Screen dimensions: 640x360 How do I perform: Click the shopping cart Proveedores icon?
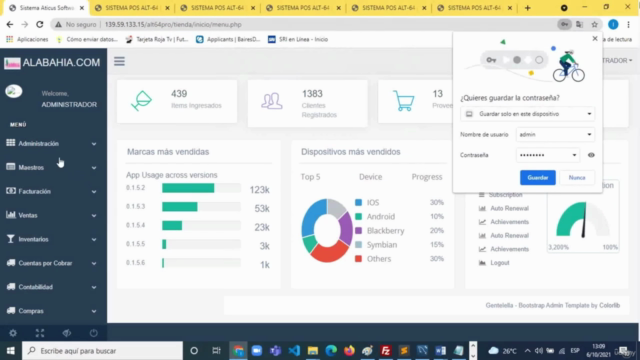coord(403,100)
